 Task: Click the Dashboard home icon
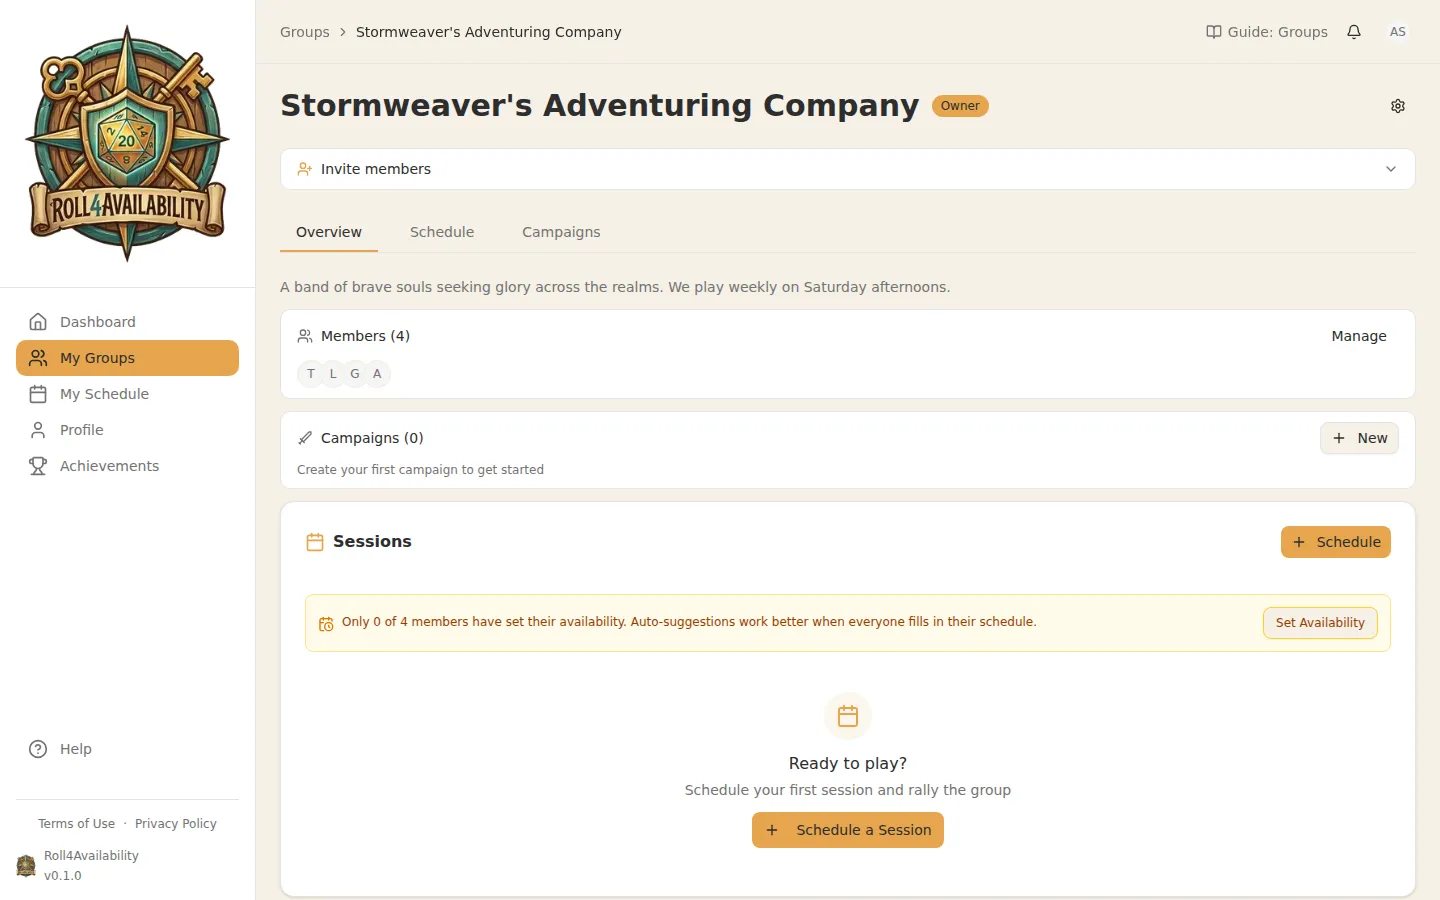pyautogui.click(x=38, y=322)
